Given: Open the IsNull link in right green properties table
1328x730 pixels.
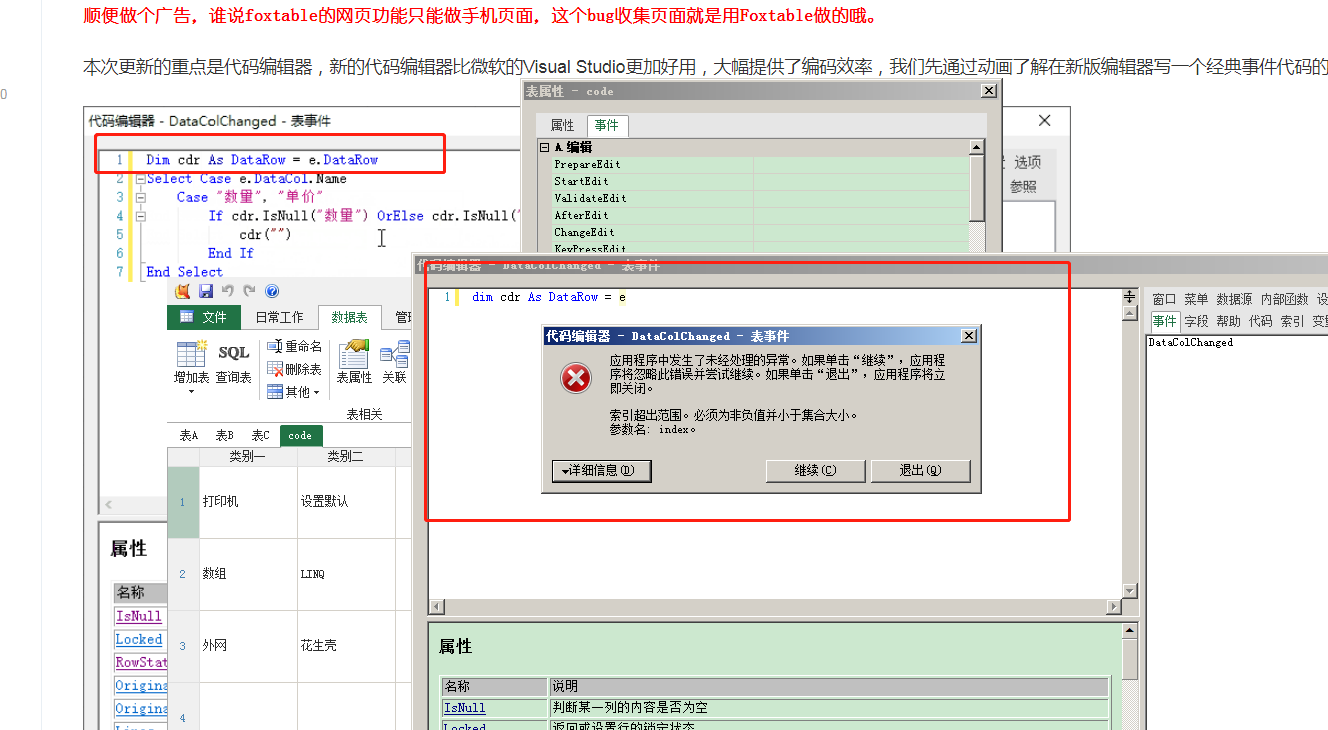Looking at the screenshot, I should (x=464, y=707).
